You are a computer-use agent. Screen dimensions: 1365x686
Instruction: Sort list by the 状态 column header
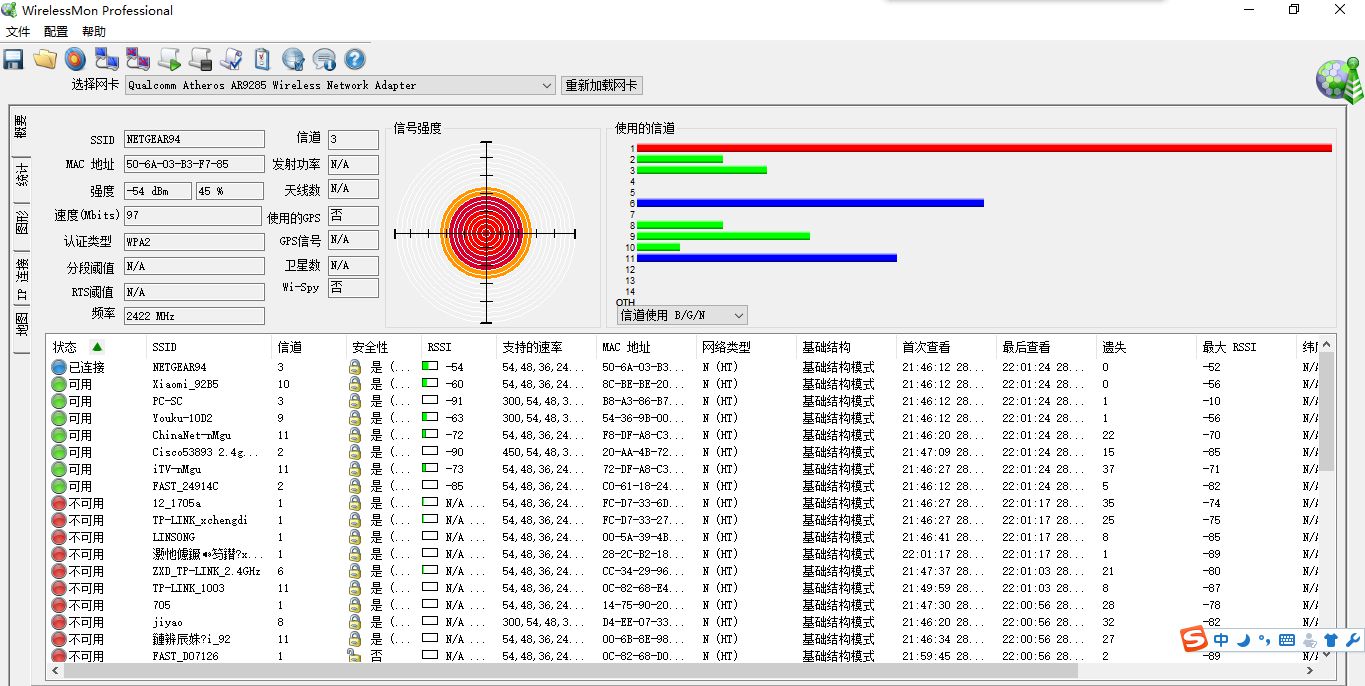pyautogui.click(x=65, y=347)
